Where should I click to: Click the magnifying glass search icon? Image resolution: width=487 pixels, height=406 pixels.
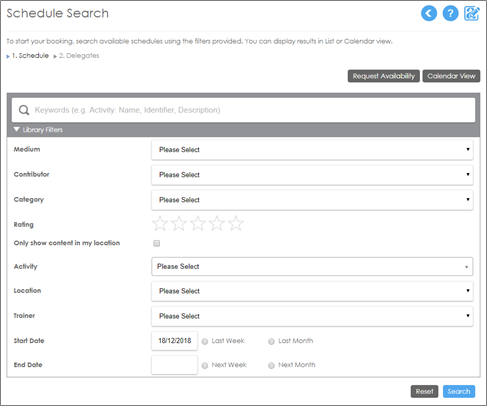pyautogui.click(x=24, y=110)
